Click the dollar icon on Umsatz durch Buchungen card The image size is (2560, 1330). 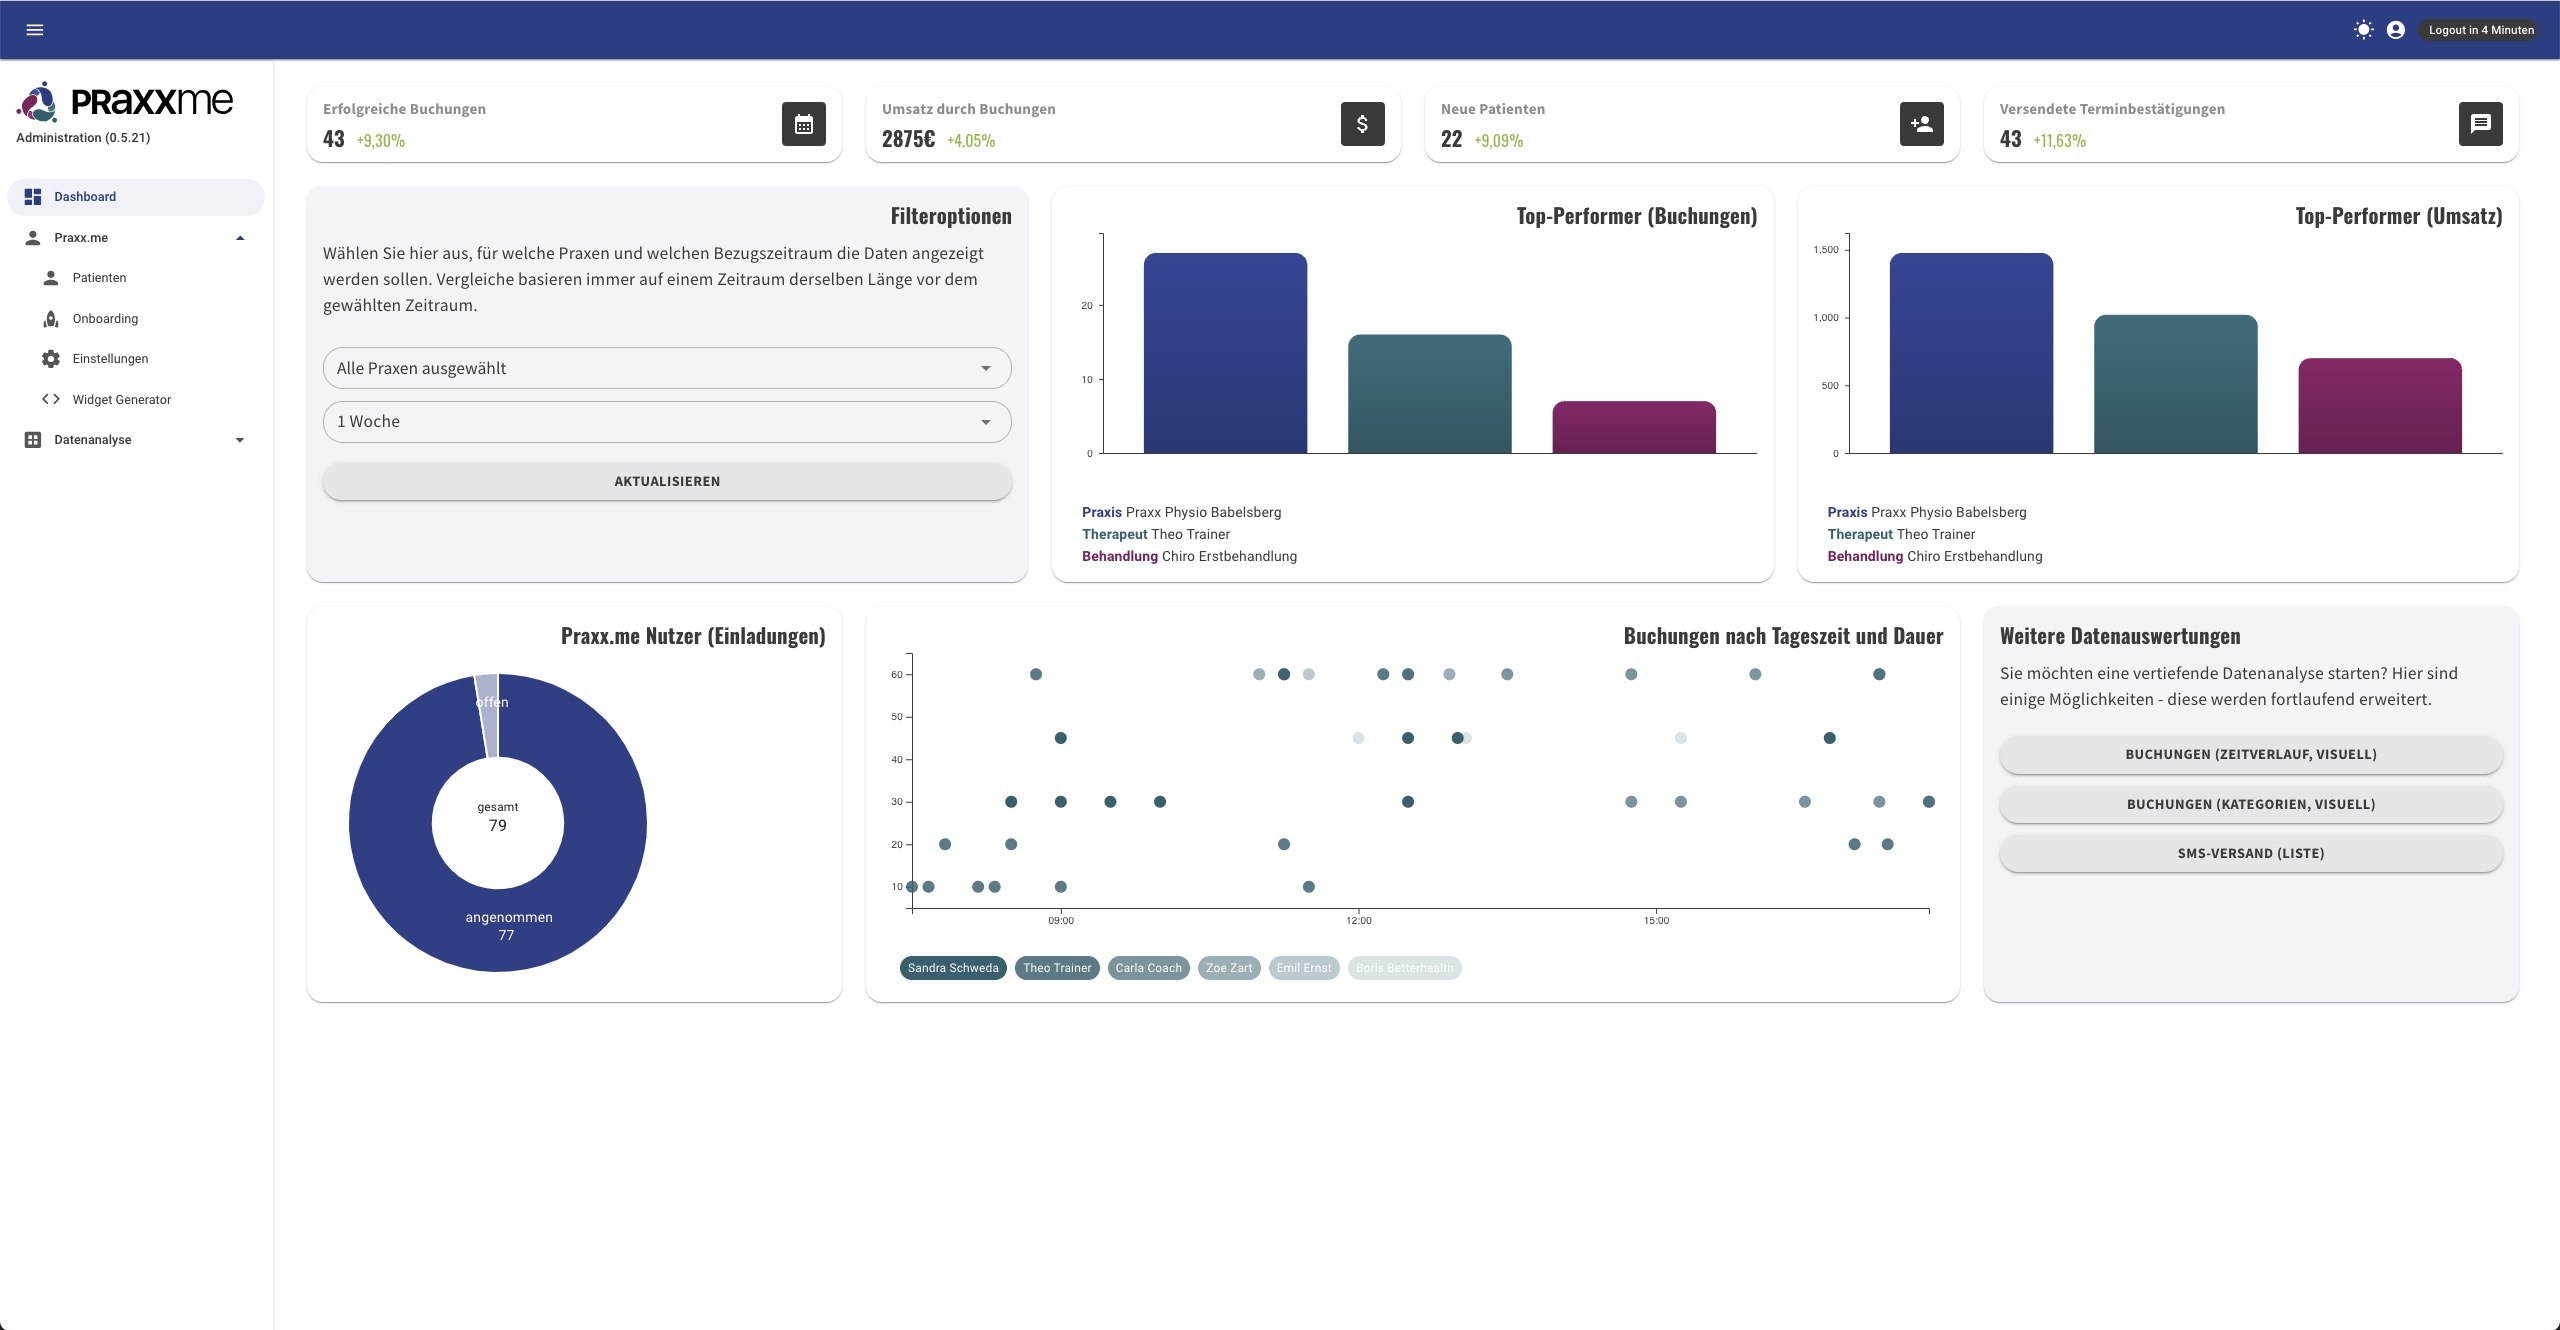(1362, 124)
